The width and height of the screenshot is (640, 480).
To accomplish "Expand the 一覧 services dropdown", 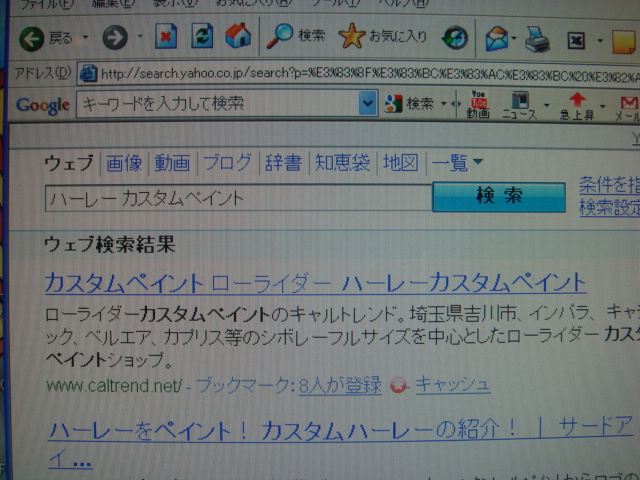I will tap(457, 163).
